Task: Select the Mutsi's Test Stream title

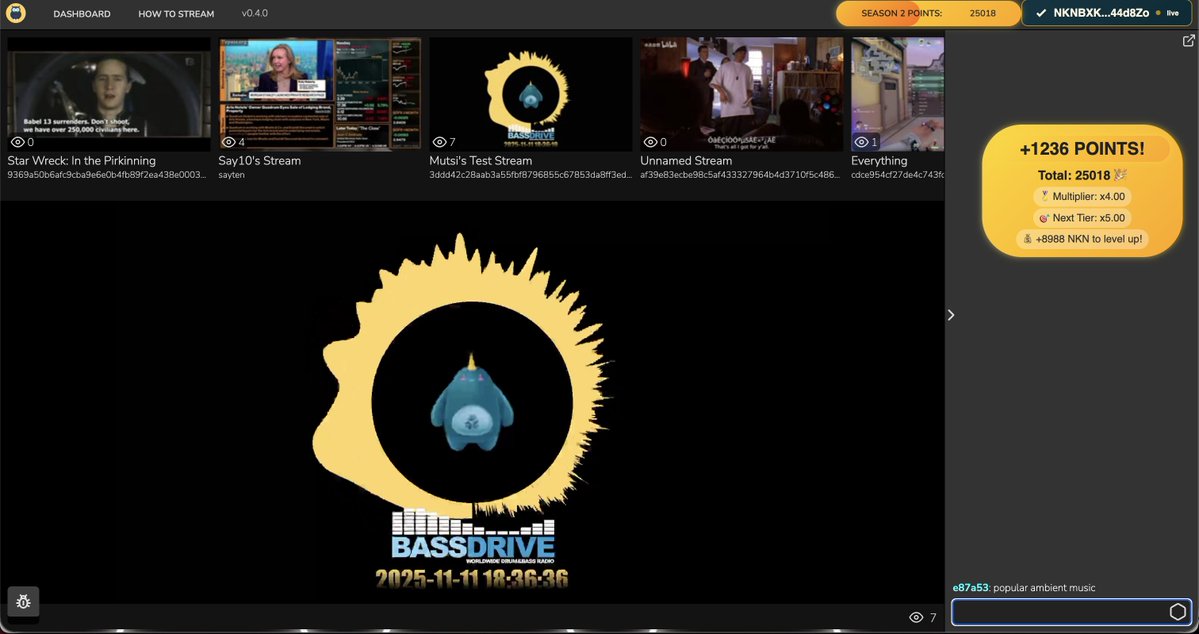Action: click(481, 161)
